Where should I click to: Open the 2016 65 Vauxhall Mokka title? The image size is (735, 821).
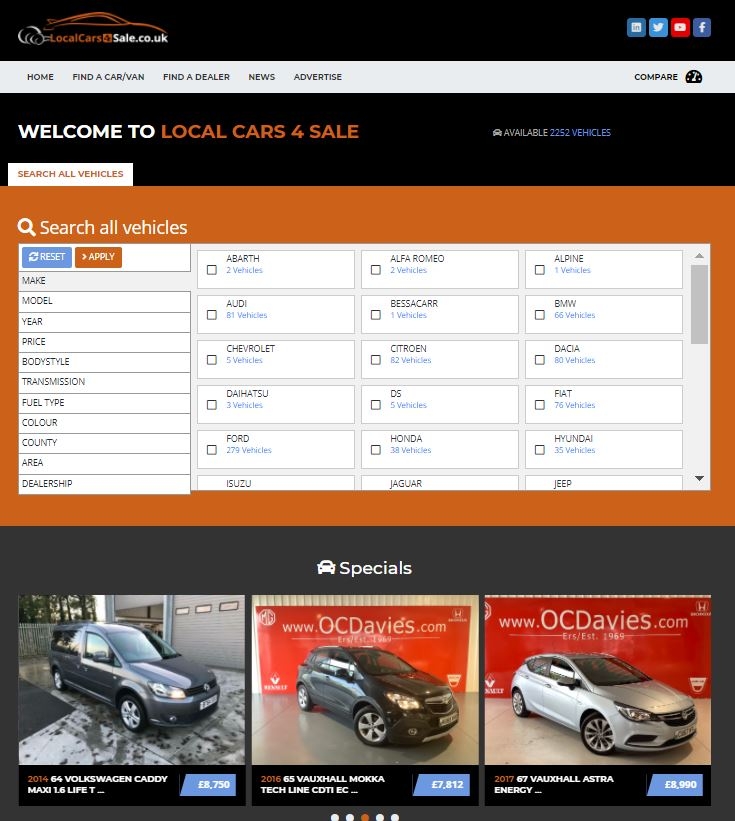pyautogui.click(x=322, y=784)
